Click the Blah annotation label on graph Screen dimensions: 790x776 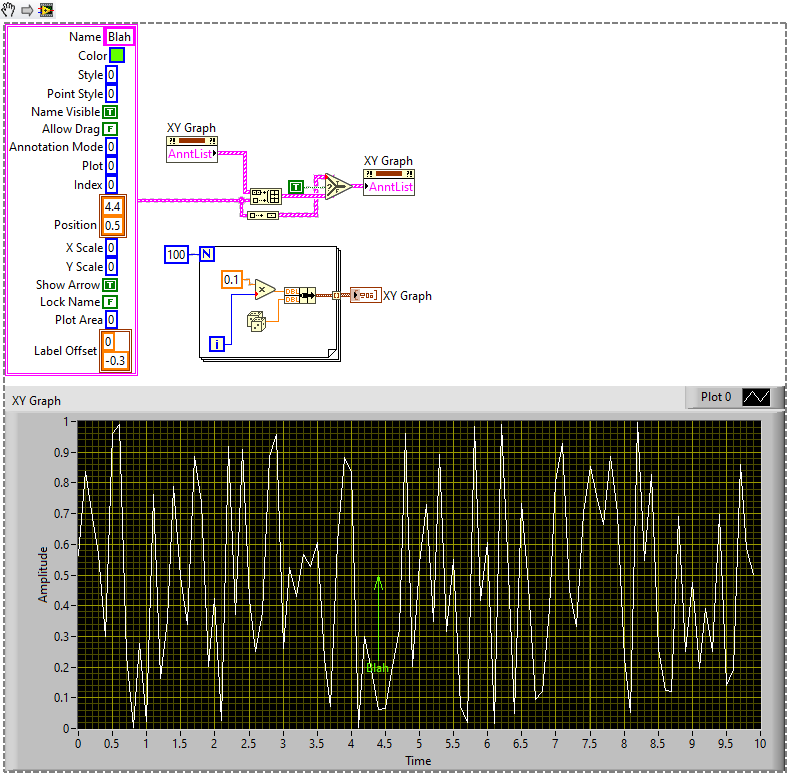(377, 668)
